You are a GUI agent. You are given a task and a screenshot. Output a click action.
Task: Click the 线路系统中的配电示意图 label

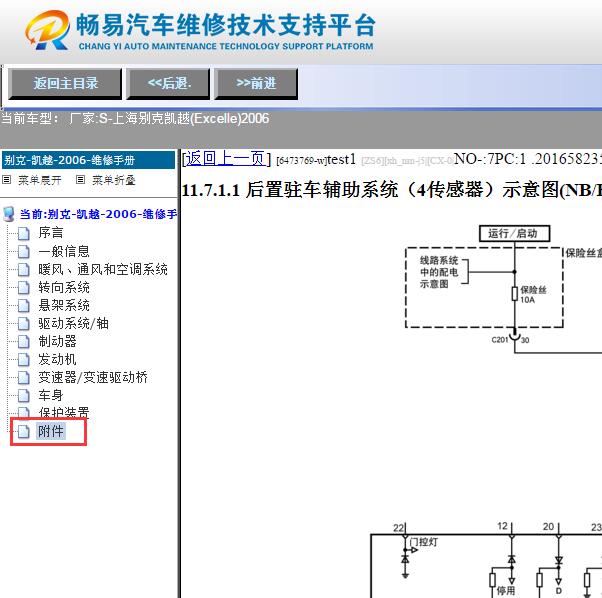pyautogui.click(x=439, y=272)
